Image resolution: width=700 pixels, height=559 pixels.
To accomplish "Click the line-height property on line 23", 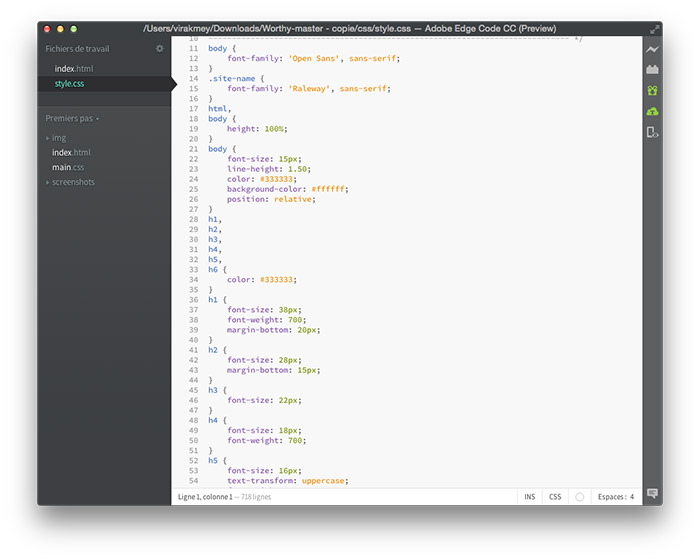I will pyautogui.click(x=253, y=169).
